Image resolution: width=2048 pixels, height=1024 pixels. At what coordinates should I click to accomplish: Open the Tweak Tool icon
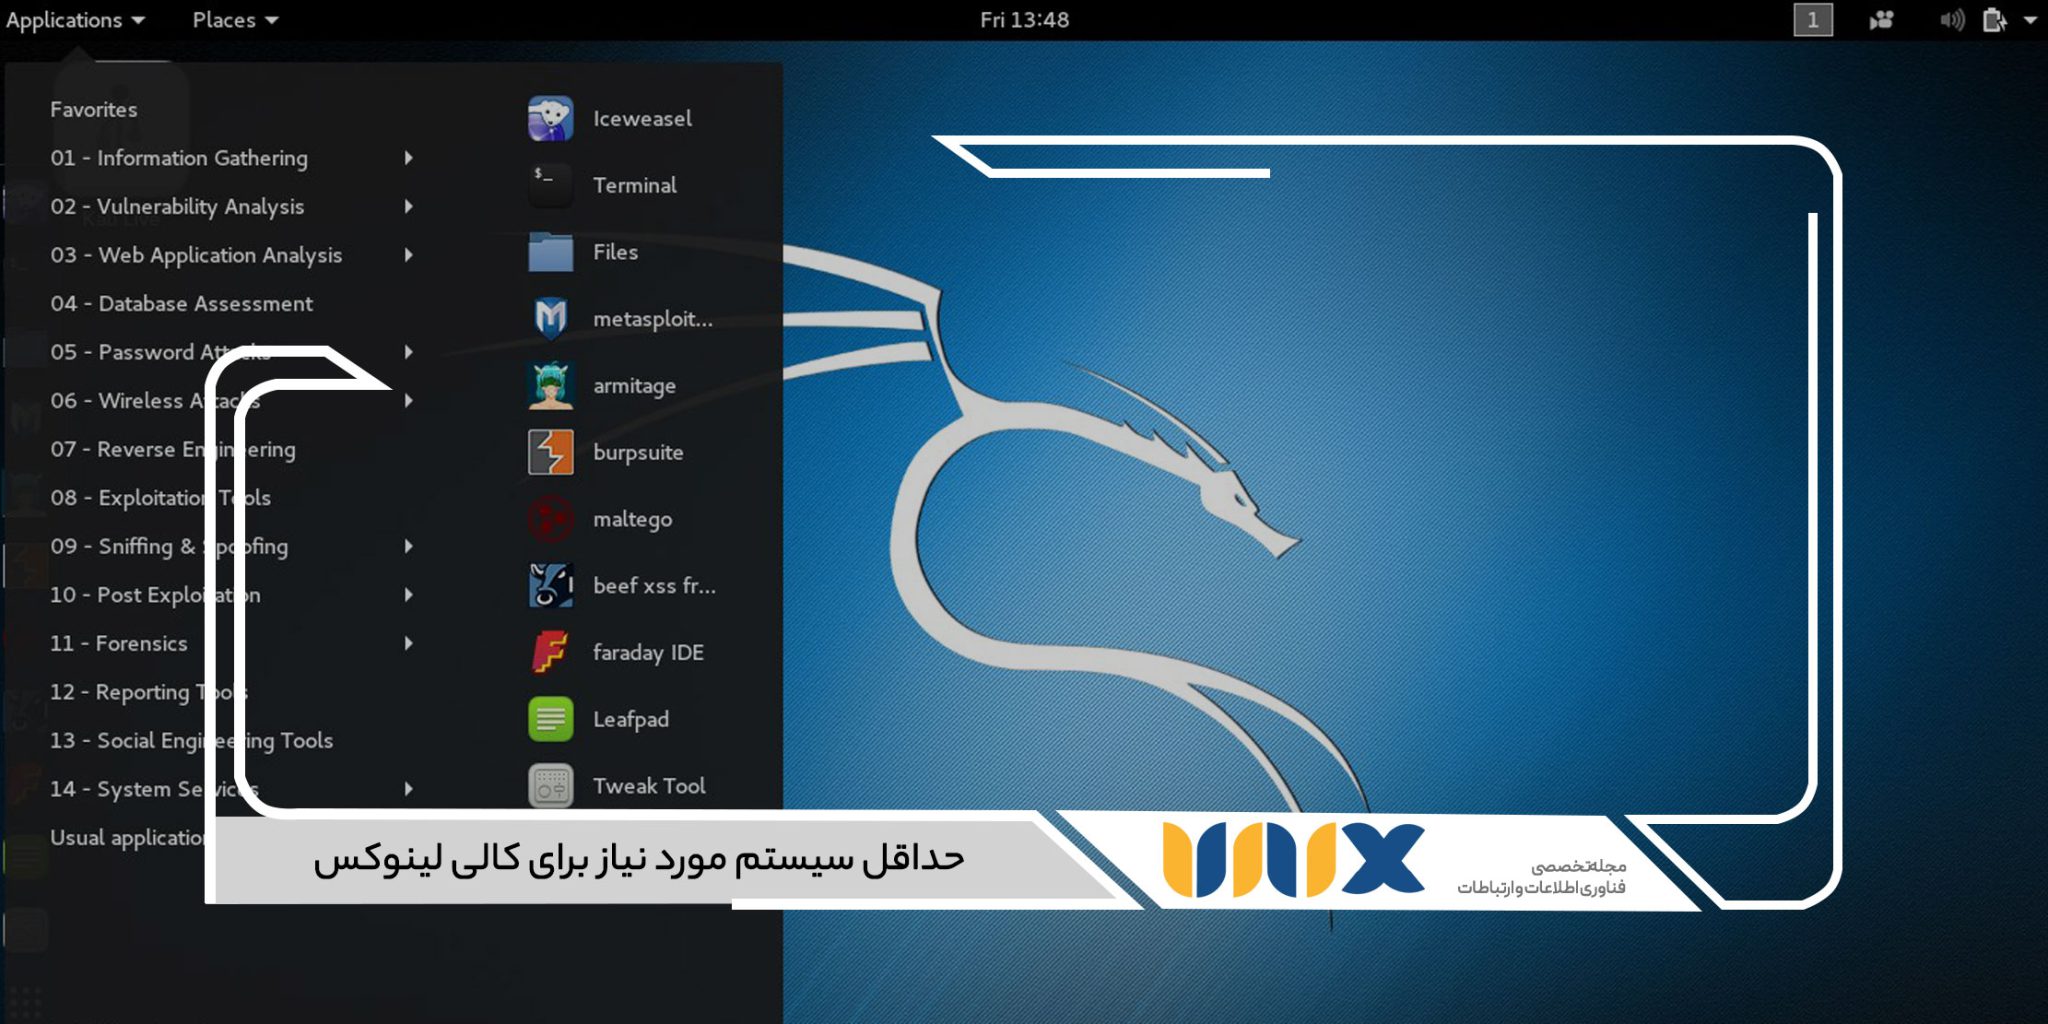550,786
